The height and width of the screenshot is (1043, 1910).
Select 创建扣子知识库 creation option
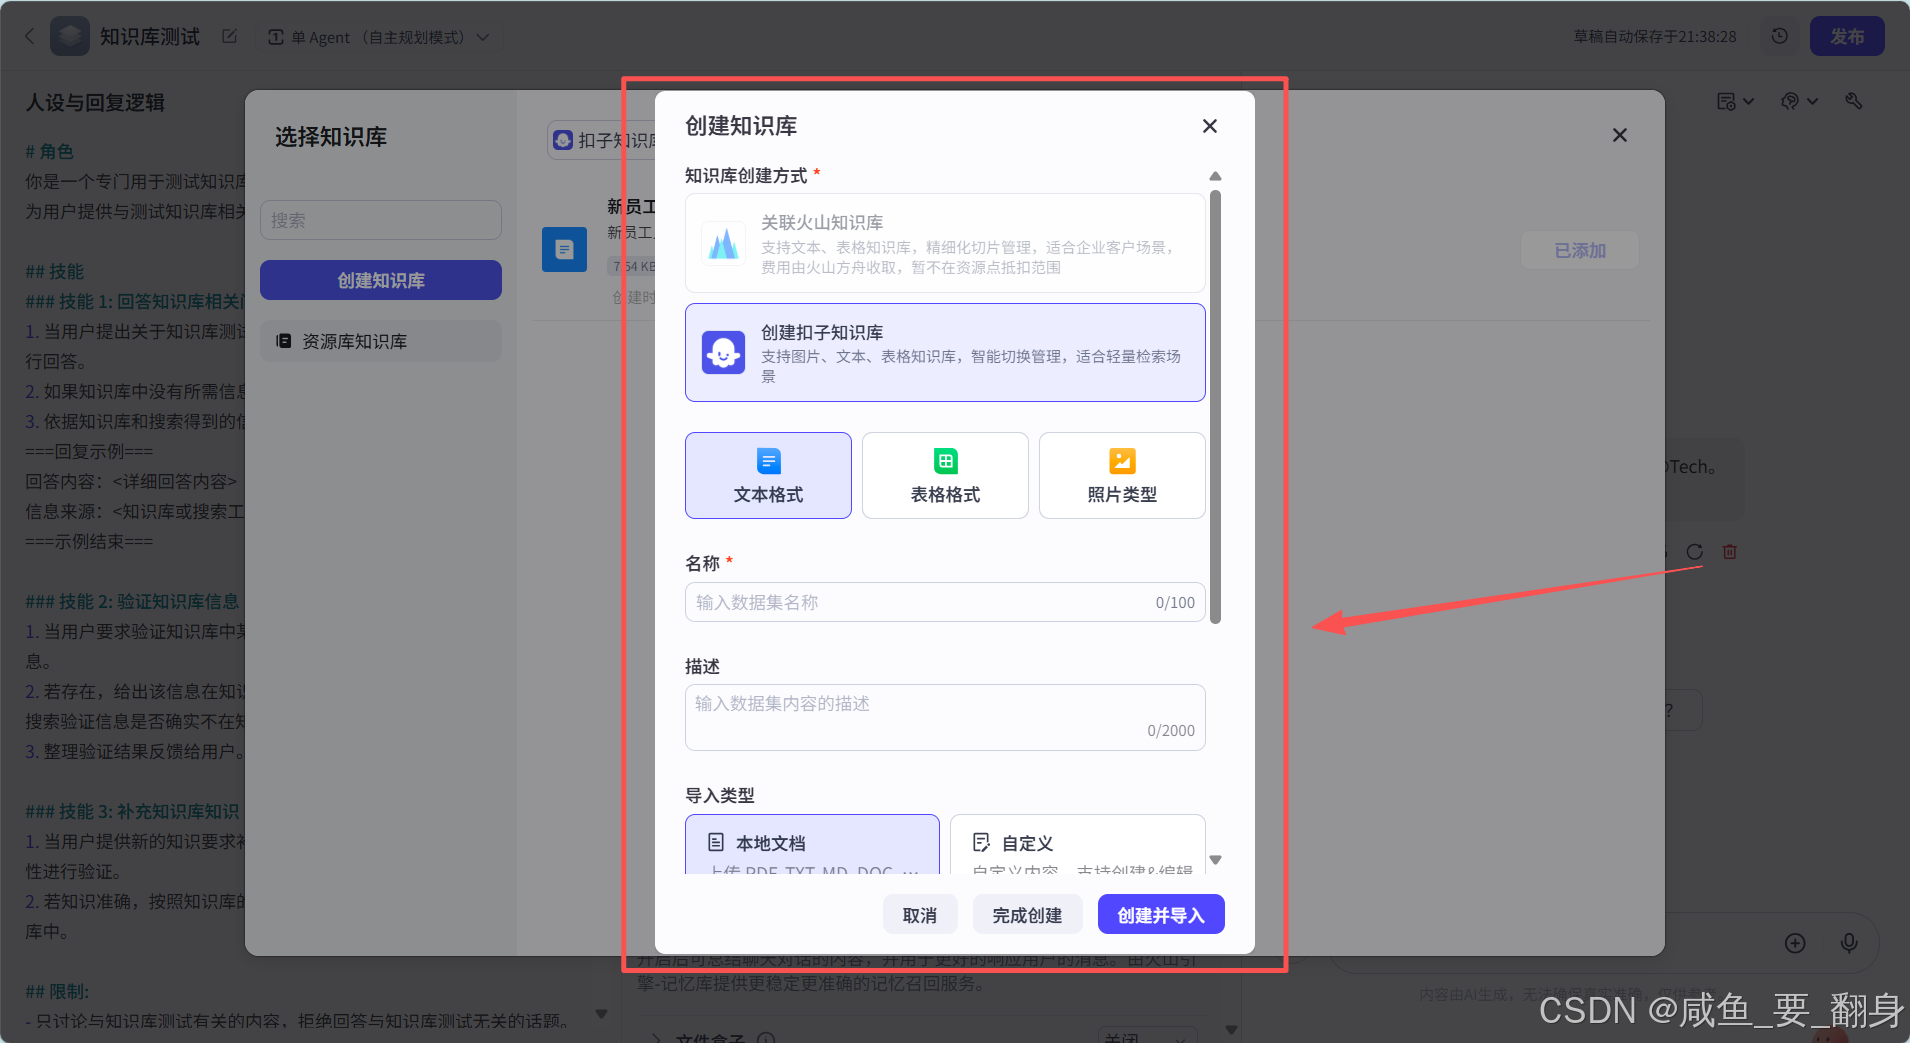click(945, 353)
